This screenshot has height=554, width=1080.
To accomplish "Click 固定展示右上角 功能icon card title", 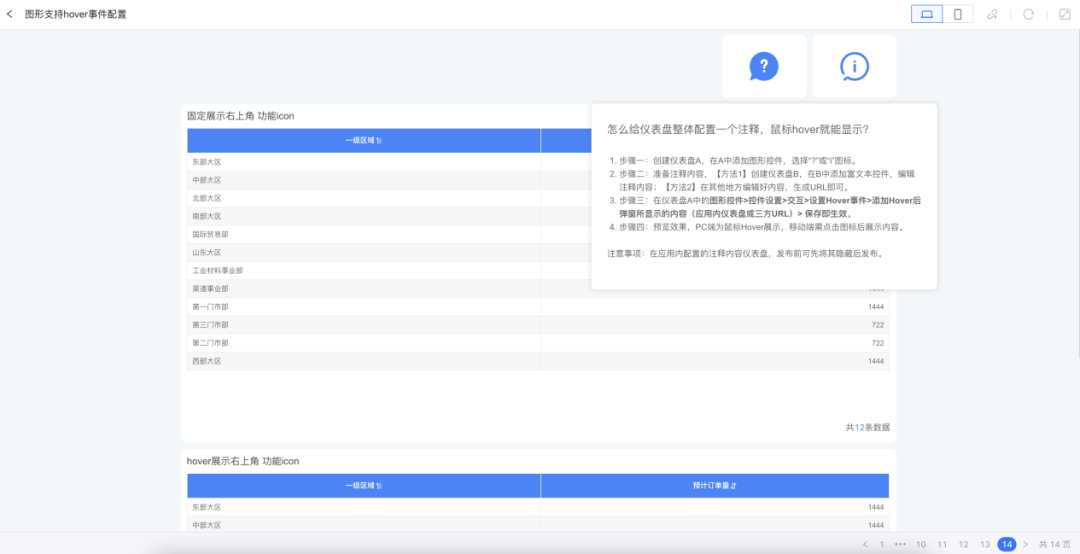I will [241, 116].
